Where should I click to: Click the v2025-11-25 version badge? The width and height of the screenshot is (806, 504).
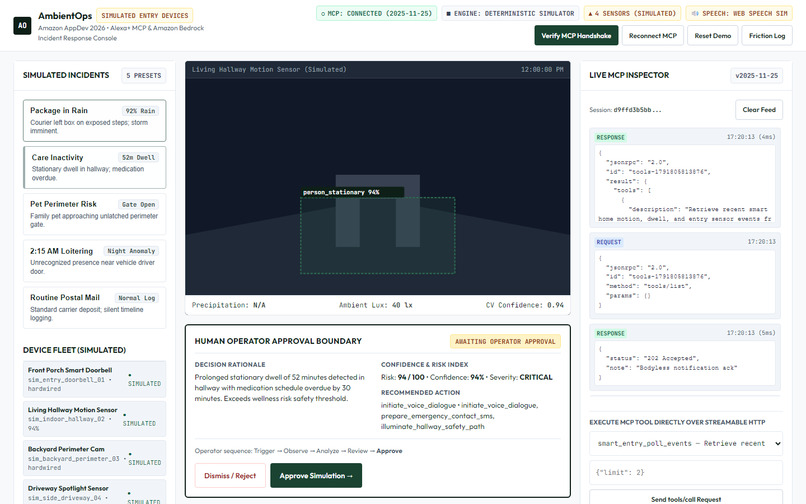(757, 75)
